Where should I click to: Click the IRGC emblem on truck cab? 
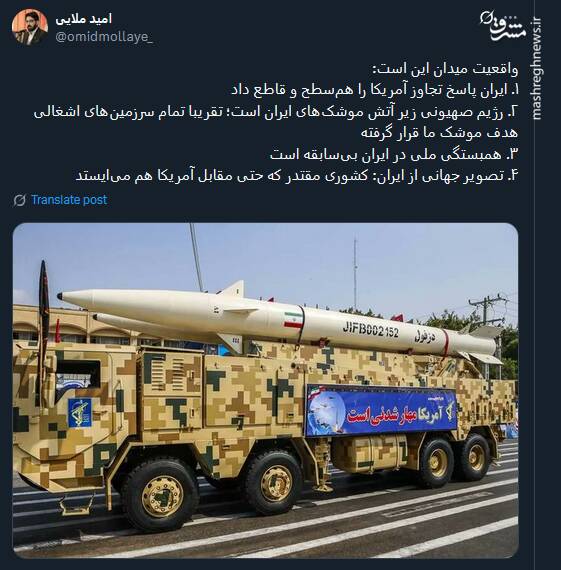tap(79, 413)
